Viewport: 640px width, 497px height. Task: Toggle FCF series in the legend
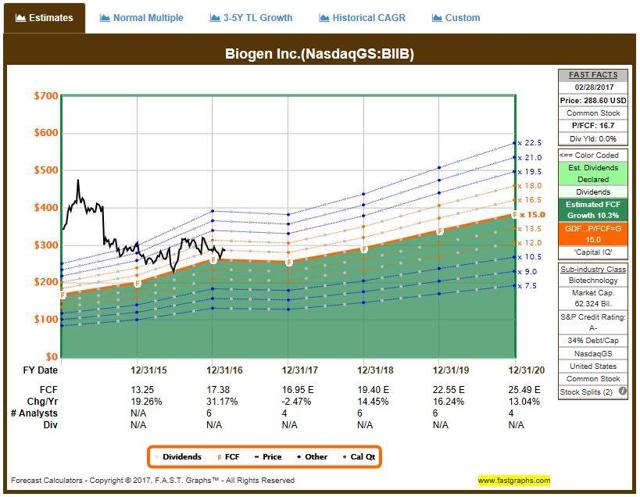[x=229, y=457]
